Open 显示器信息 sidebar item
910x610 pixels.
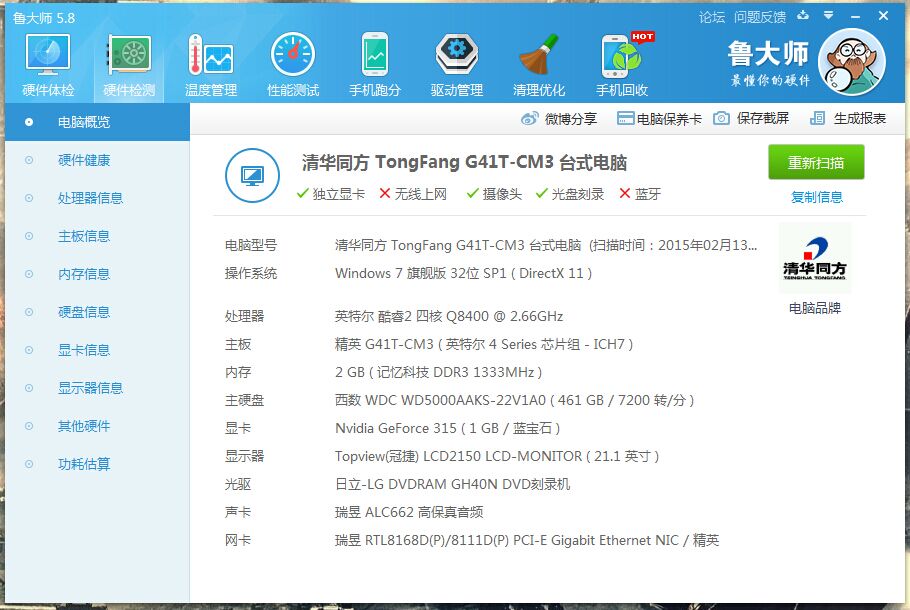97,388
